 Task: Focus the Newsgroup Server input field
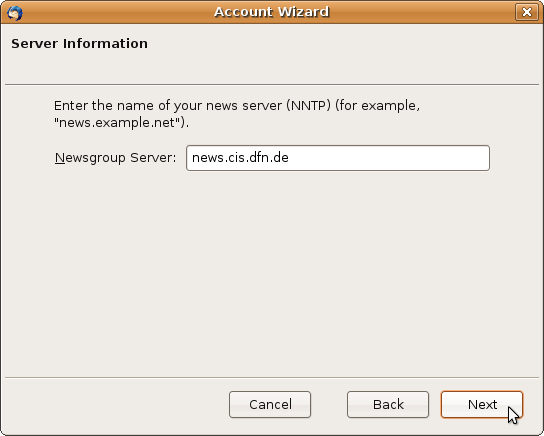pos(338,158)
